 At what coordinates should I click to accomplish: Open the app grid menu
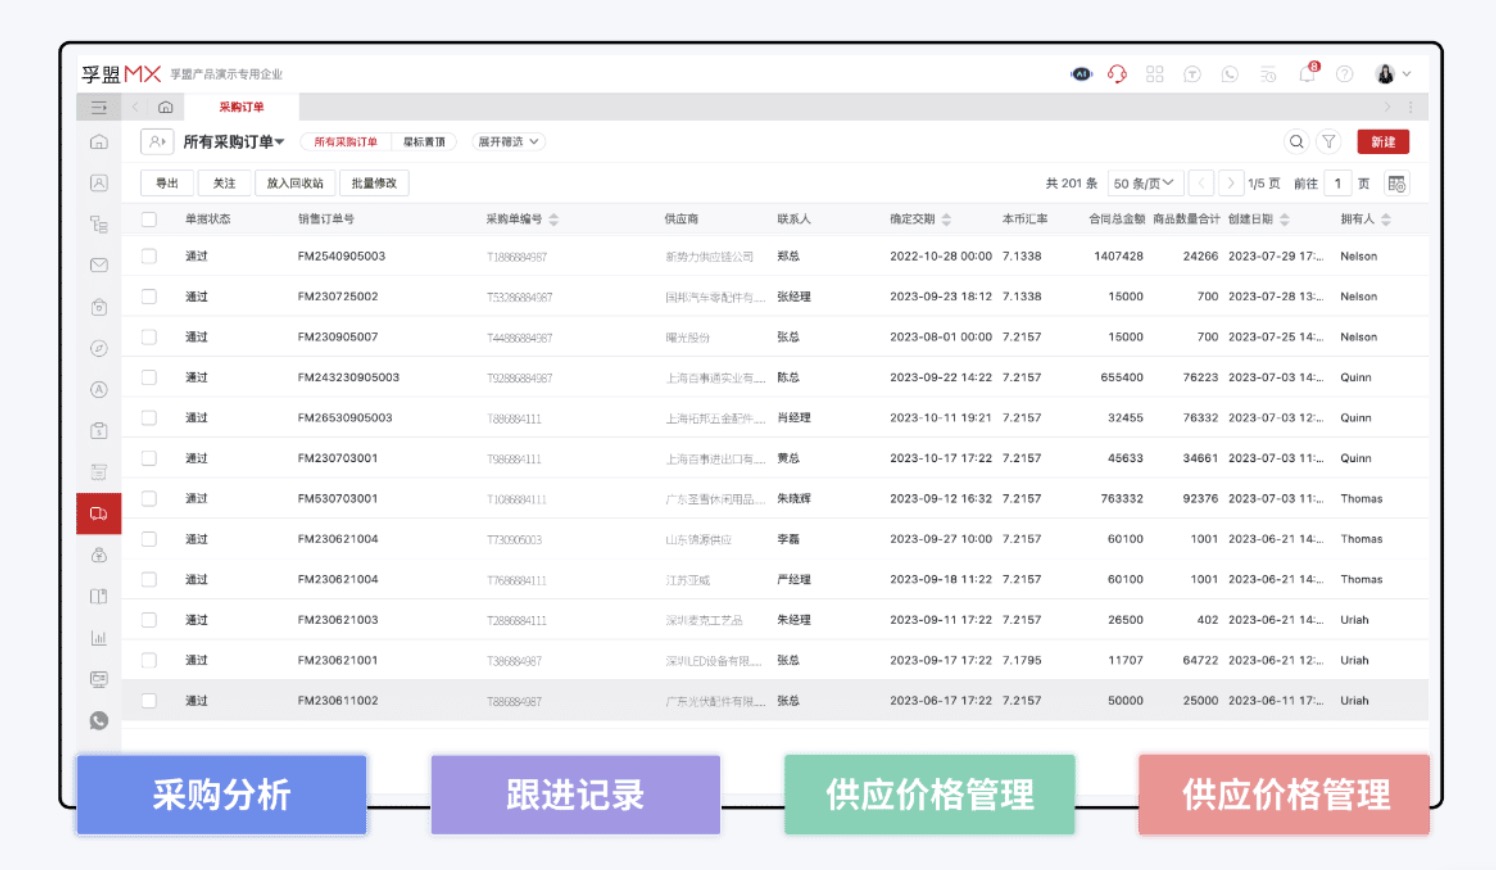(1155, 73)
